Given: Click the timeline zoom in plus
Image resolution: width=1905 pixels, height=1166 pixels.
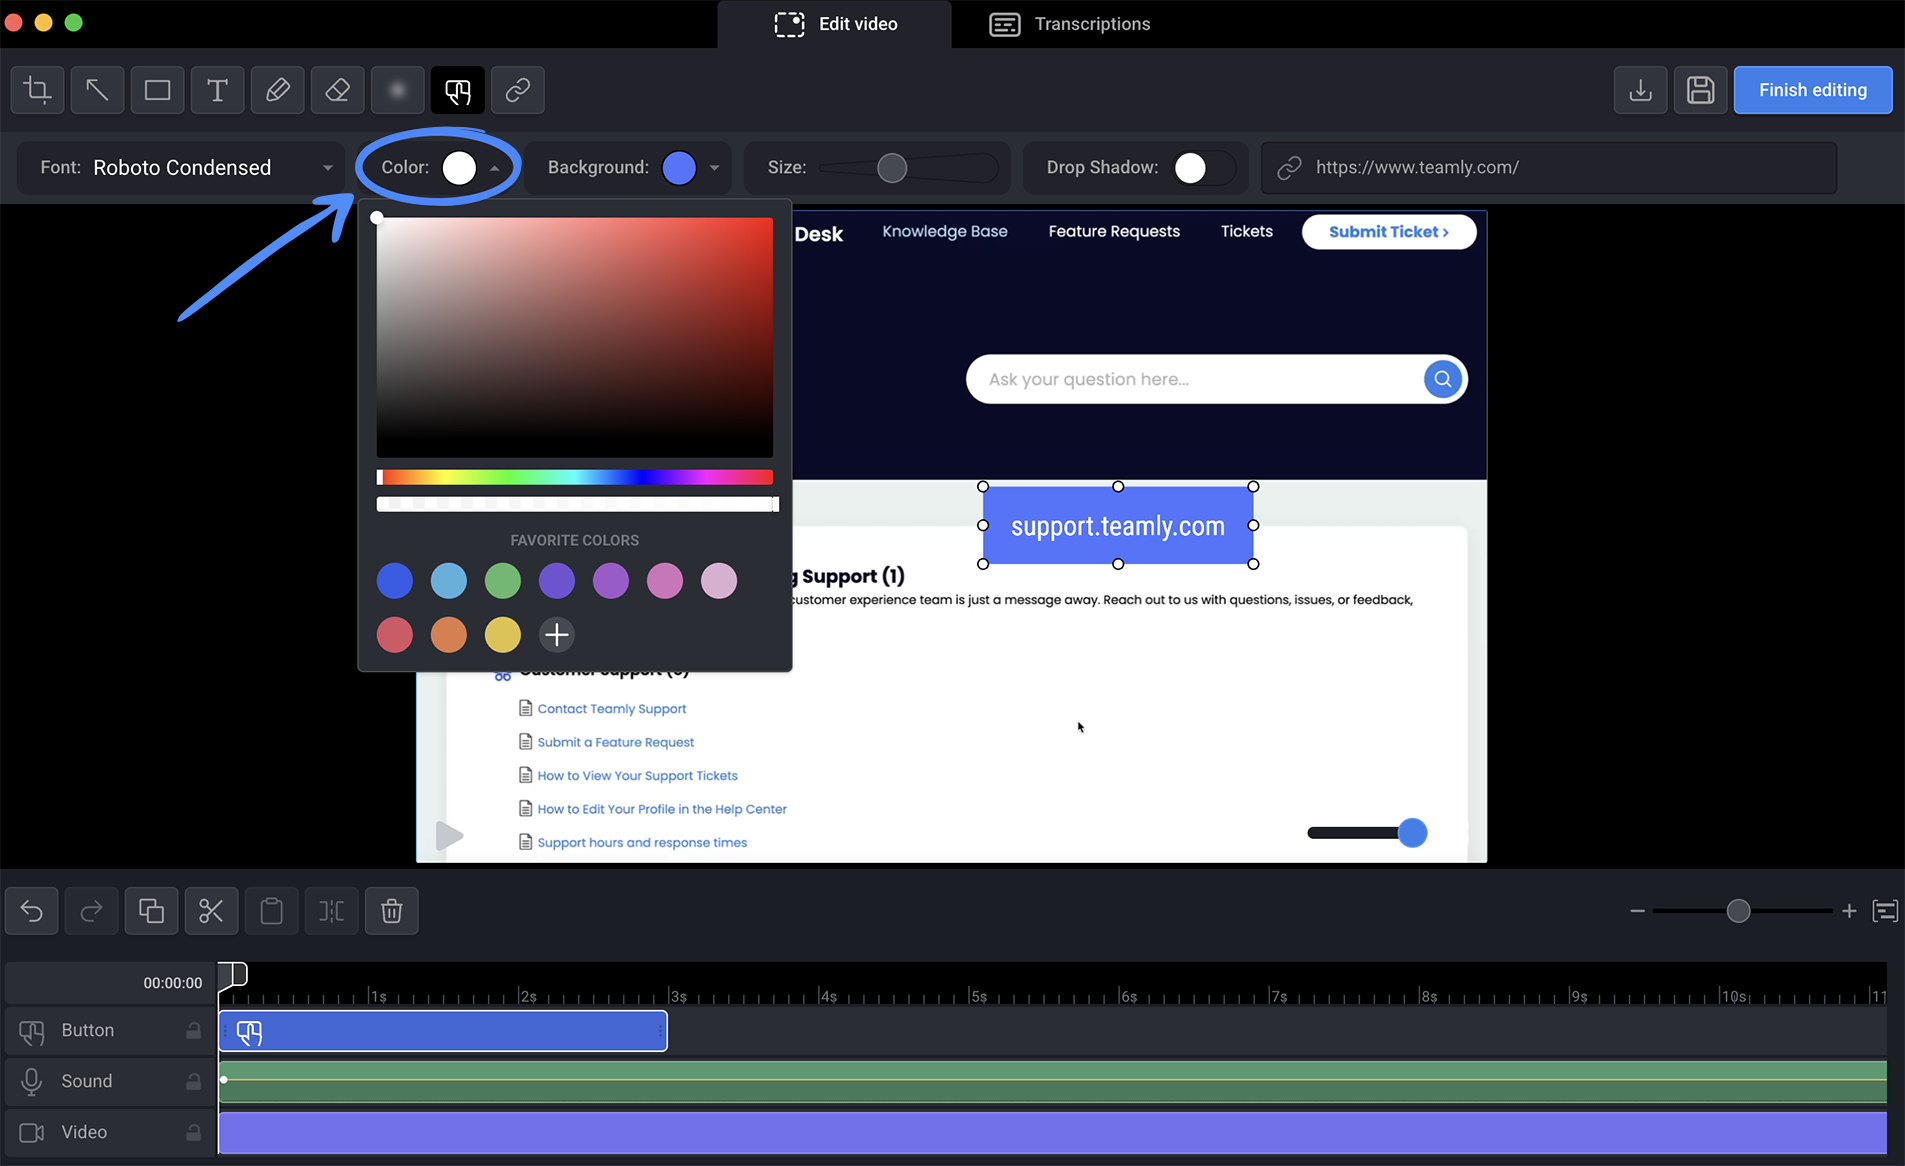Looking at the screenshot, I should click(x=1849, y=911).
